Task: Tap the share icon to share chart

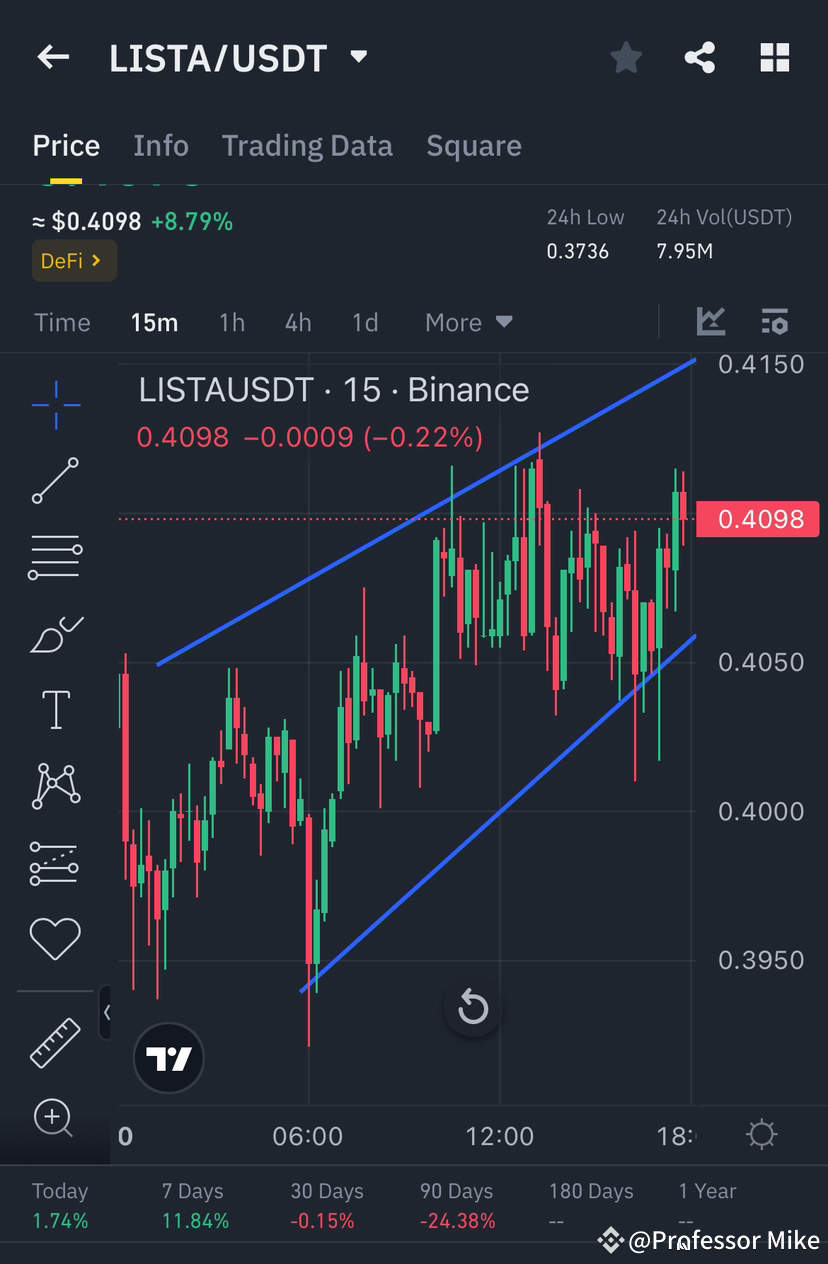Action: tap(700, 57)
